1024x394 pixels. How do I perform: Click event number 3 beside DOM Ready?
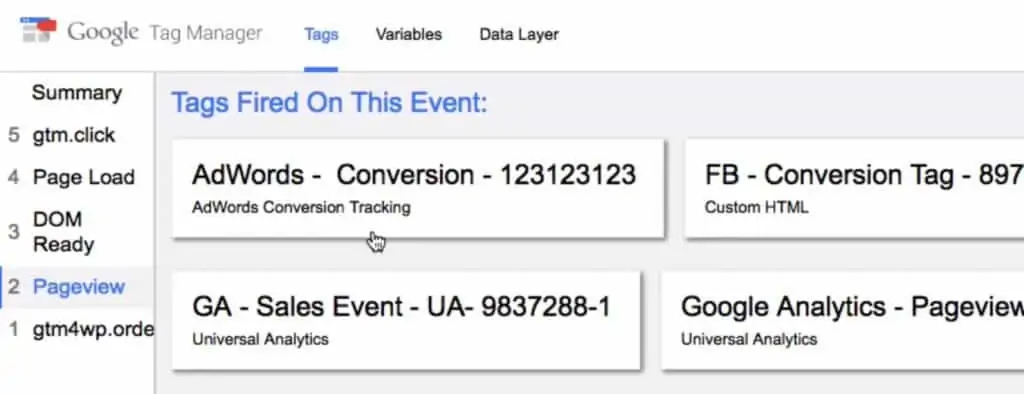coord(14,232)
